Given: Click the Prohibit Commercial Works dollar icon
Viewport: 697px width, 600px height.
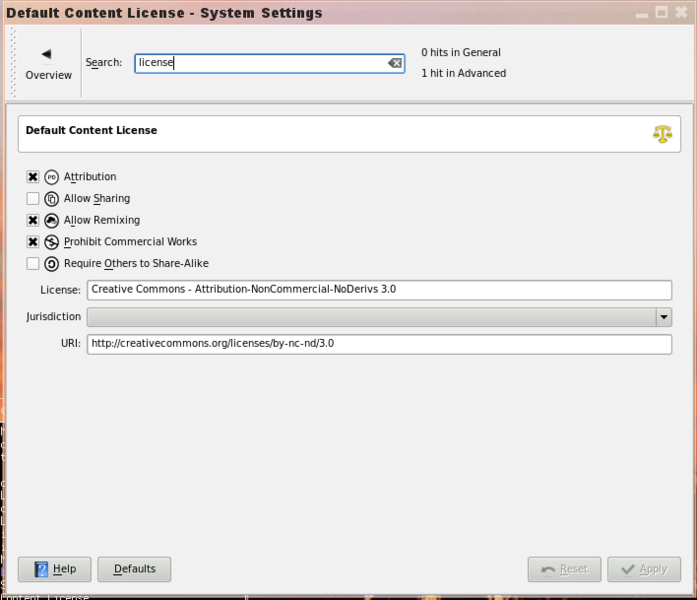Looking at the screenshot, I should tap(52, 242).
